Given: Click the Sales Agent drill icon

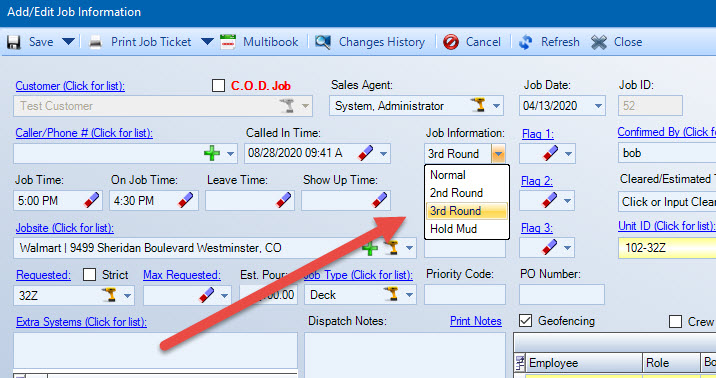Looking at the screenshot, I should [479, 105].
